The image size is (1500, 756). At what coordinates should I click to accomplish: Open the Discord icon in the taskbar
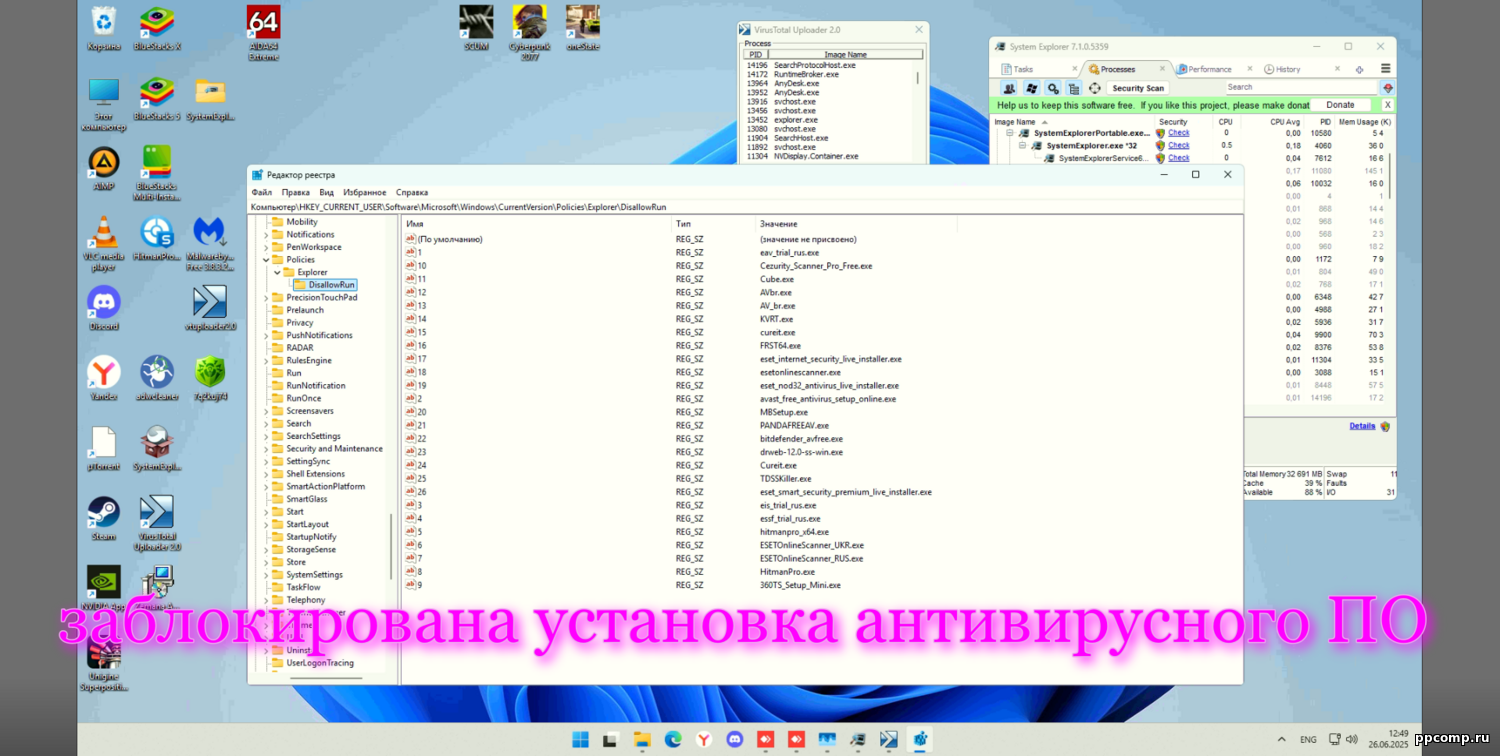coord(735,739)
